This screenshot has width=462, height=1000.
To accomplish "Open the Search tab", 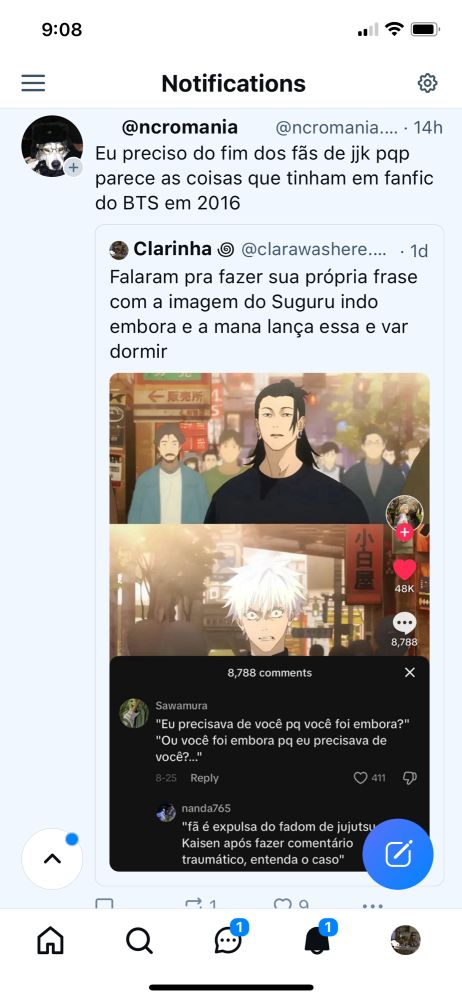I will click(138, 940).
